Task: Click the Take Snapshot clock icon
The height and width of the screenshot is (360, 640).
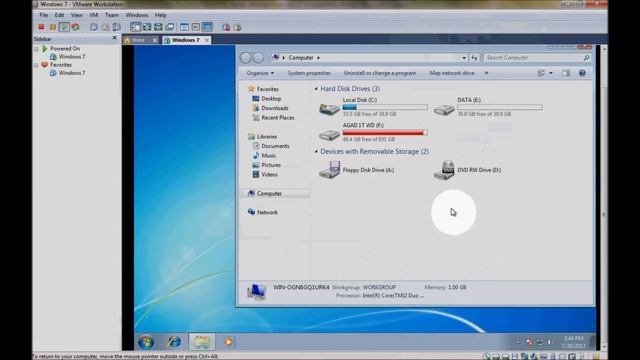Action: click(94, 27)
